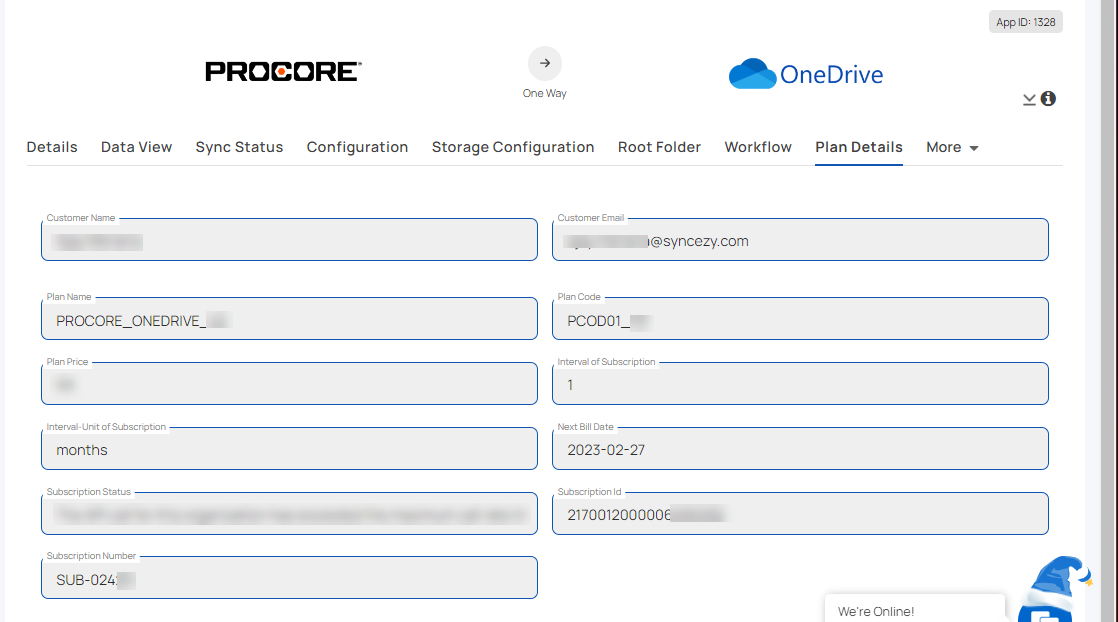Image resolution: width=1118 pixels, height=622 pixels.
Task: Click the info circle icon
Action: click(1048, 98)
